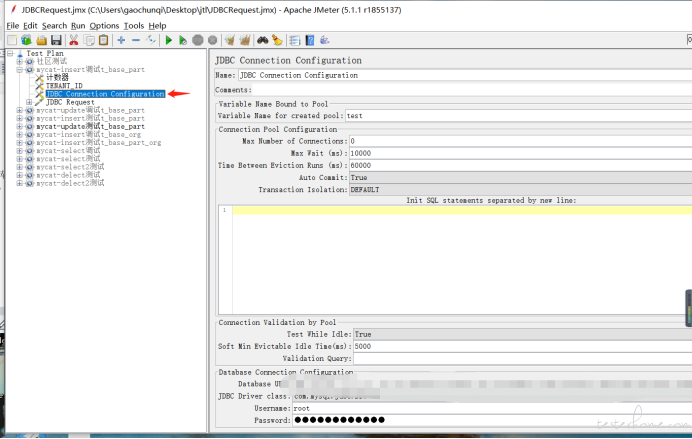Select the mycat-delect测试 thread group
This screenshot has width=692, height=439.
tap(68, 175)
